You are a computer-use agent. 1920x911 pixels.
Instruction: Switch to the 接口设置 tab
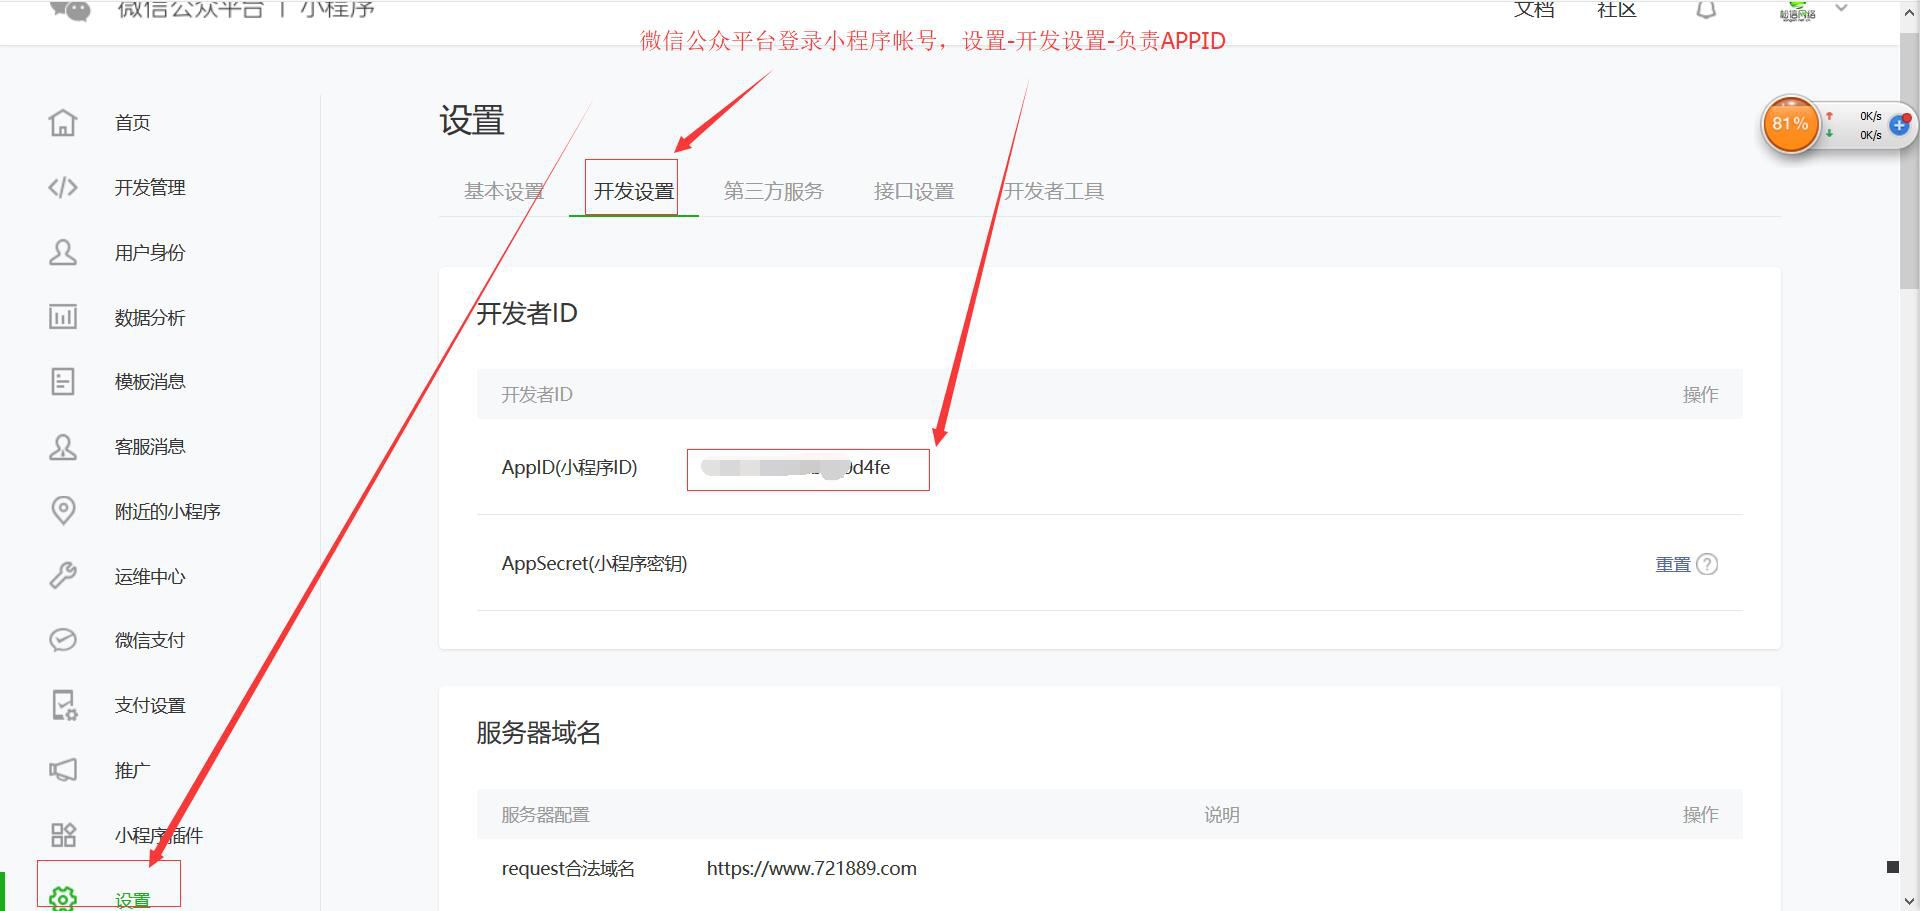tap(914, 191)
